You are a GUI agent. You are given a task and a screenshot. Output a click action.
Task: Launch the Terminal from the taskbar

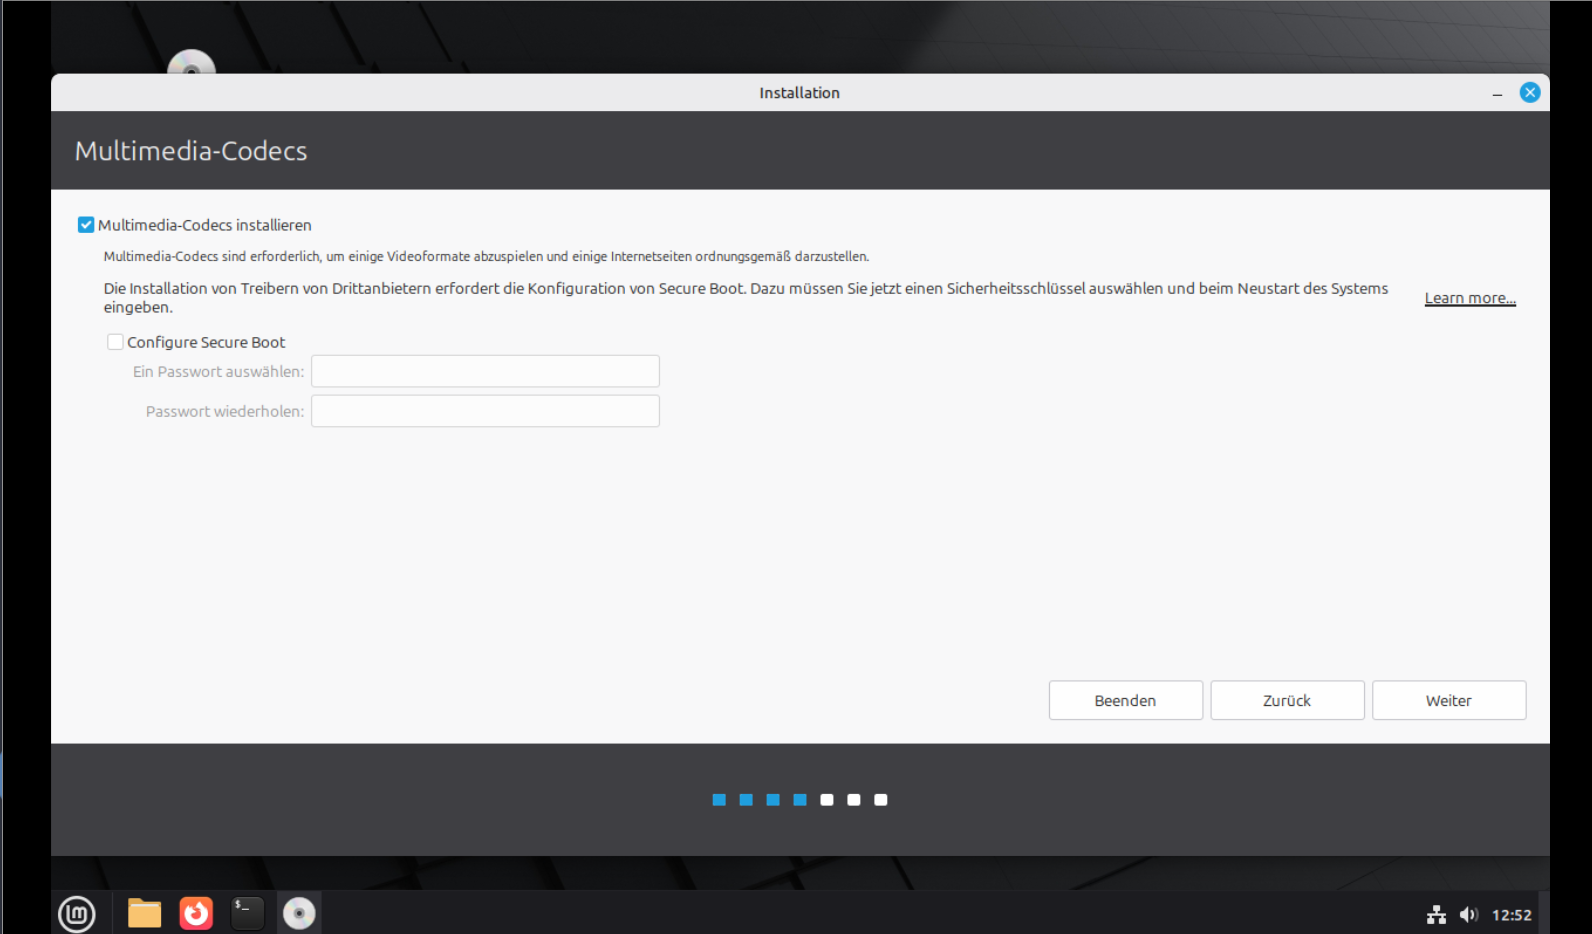247,913
